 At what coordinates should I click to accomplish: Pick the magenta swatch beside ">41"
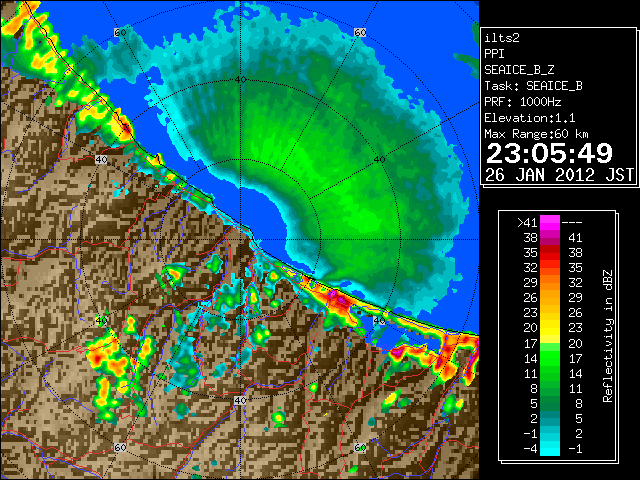[550, 223]
